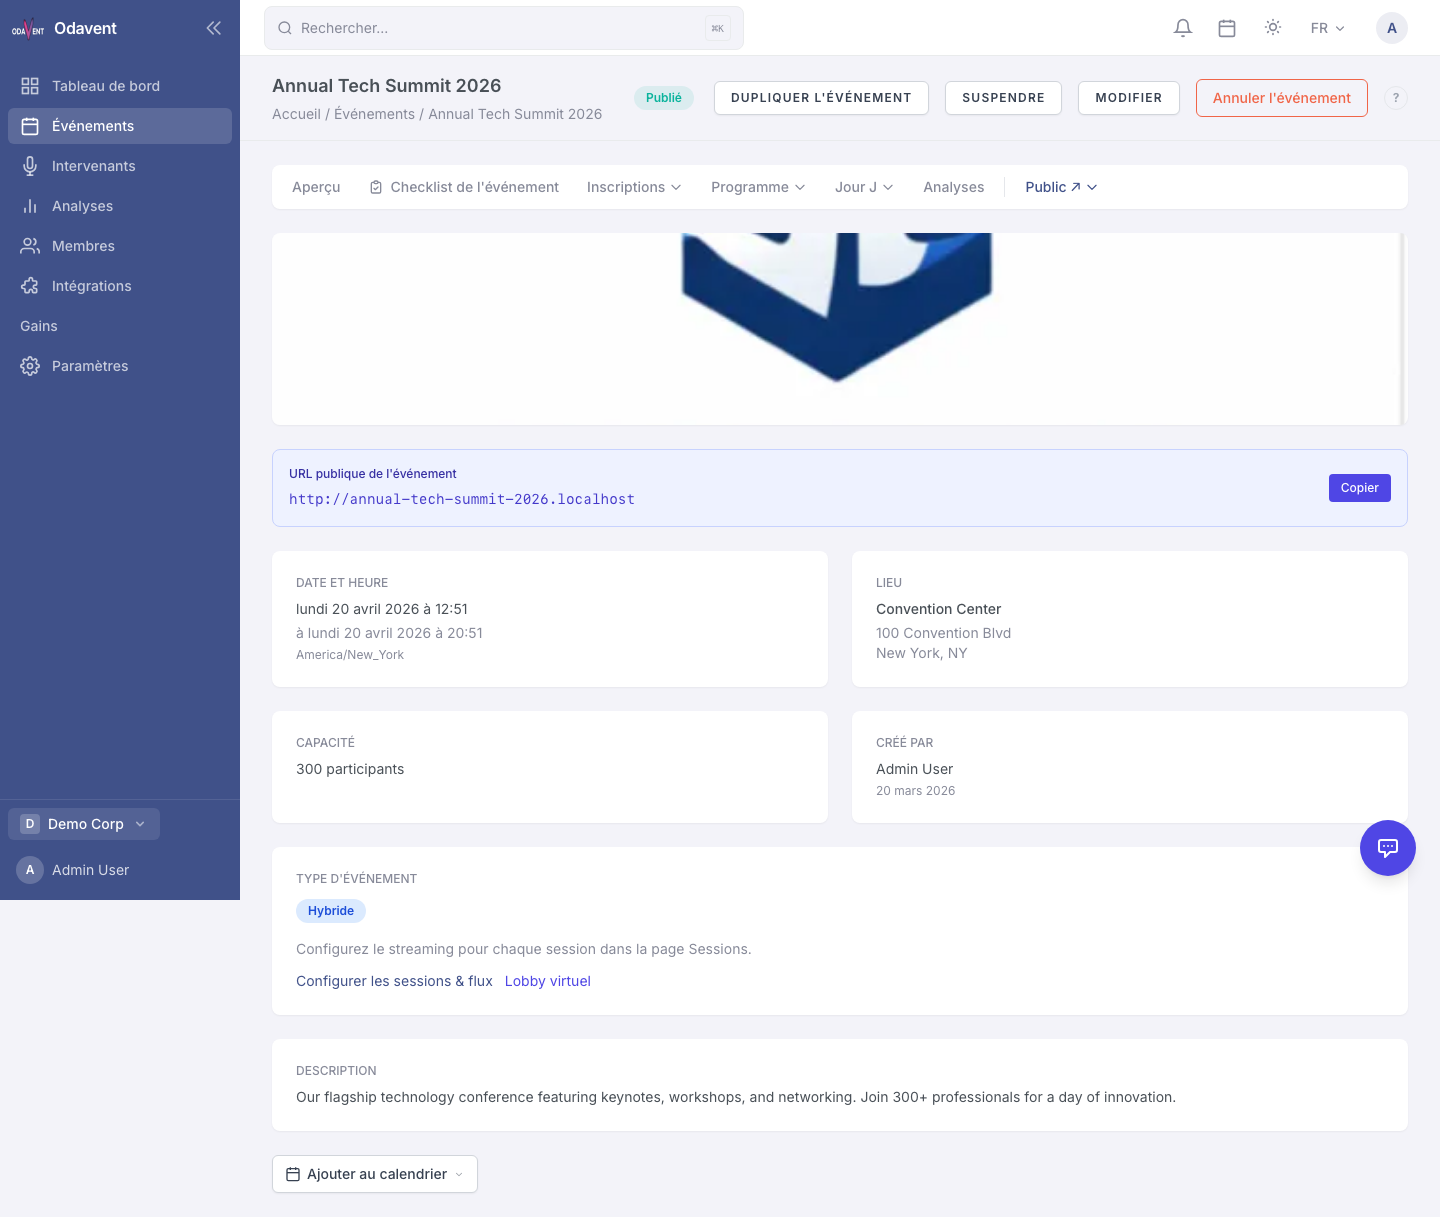Image resolution: width=1440 pixels, height=1217 pixels.
Task: Click the Modifier button
Action: pos(1129,98)
